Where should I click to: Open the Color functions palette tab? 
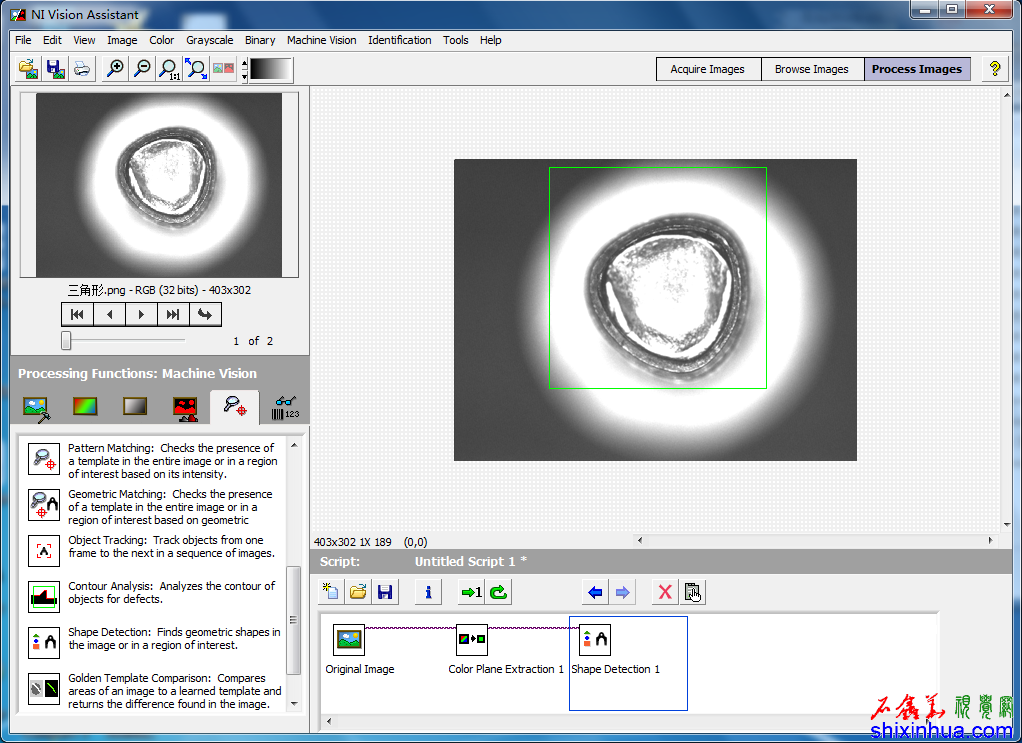tap(85, 407)
